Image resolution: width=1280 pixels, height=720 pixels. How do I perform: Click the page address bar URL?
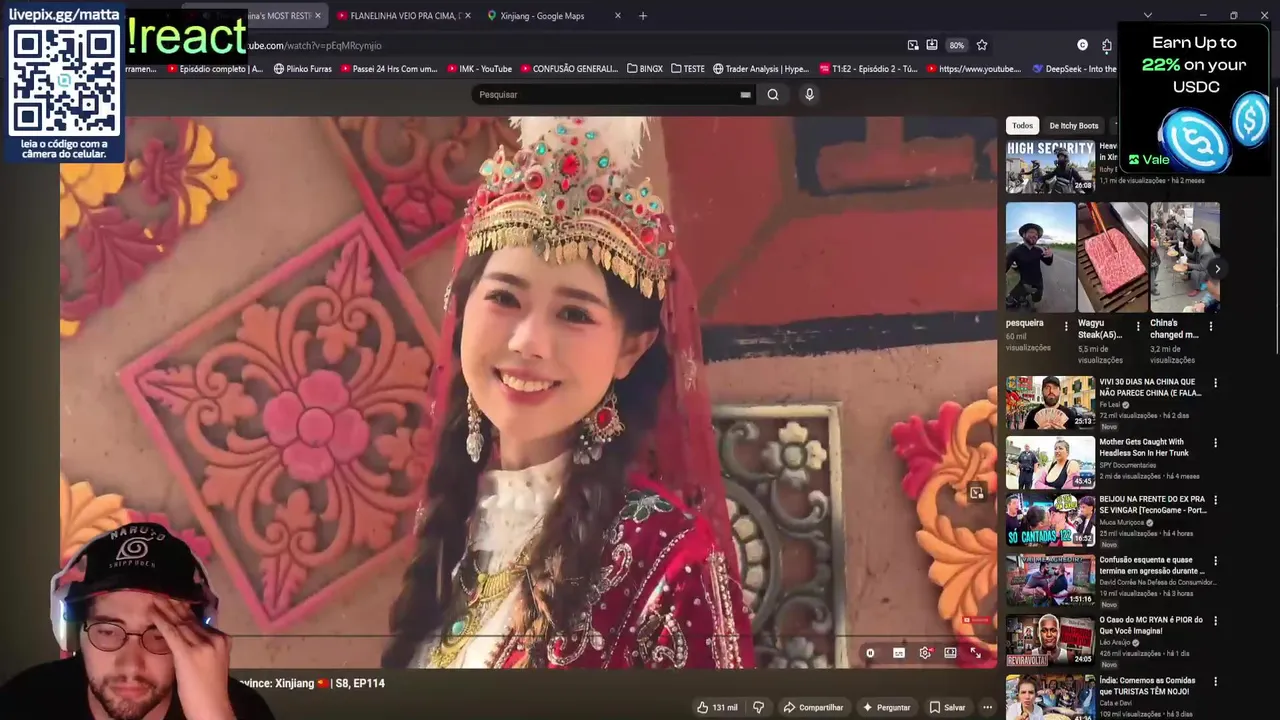(x=315, y=45)
